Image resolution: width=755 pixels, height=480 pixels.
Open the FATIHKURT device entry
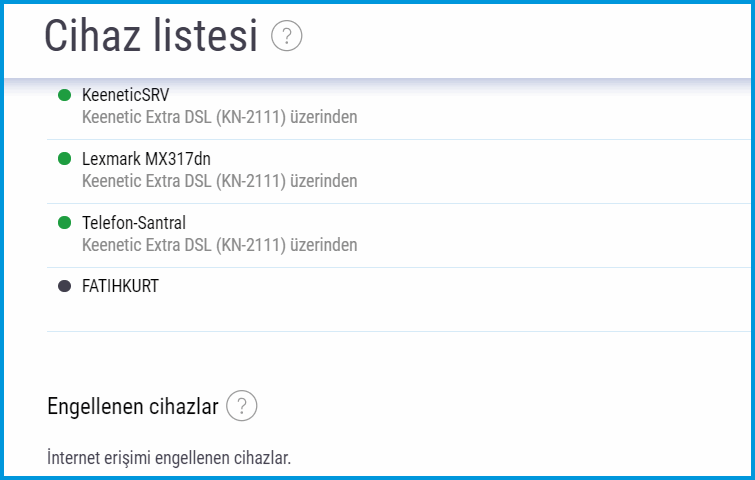click(120, 286)
